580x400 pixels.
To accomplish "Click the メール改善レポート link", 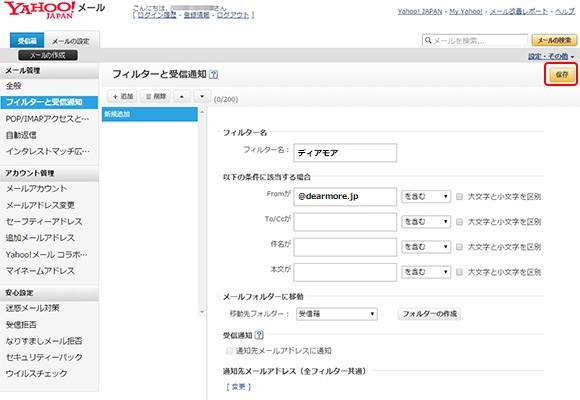I will pos(519,11).
